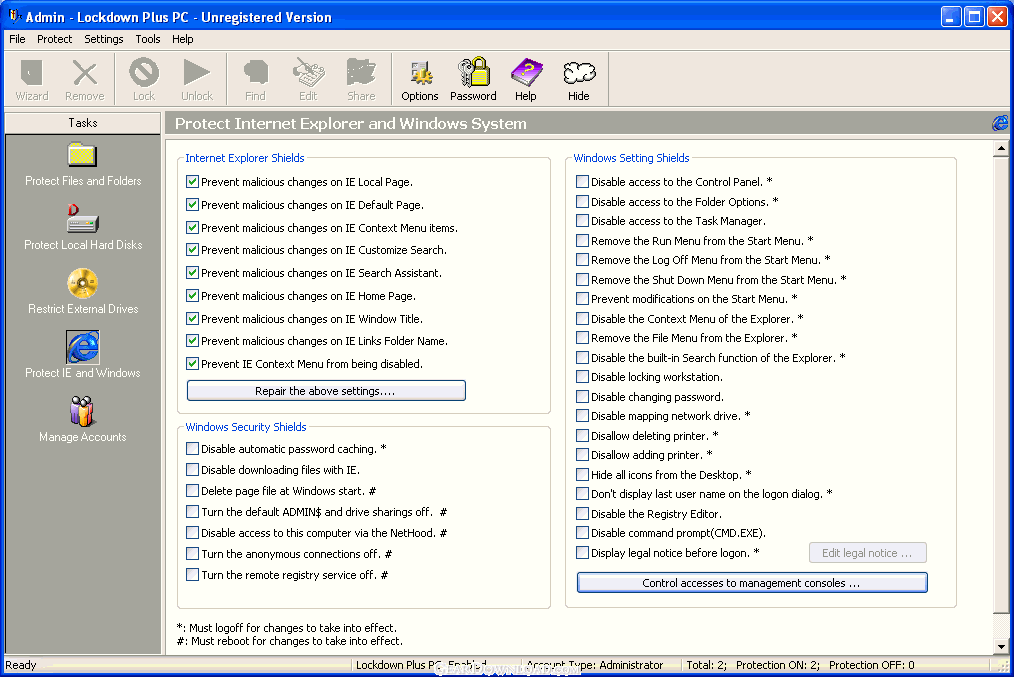Image resolution: width=1014 pixels, height=677 pixels.
Task: Uncheck Prevent malicious changes on IE Local Page
Action: (x=192, y=182)
